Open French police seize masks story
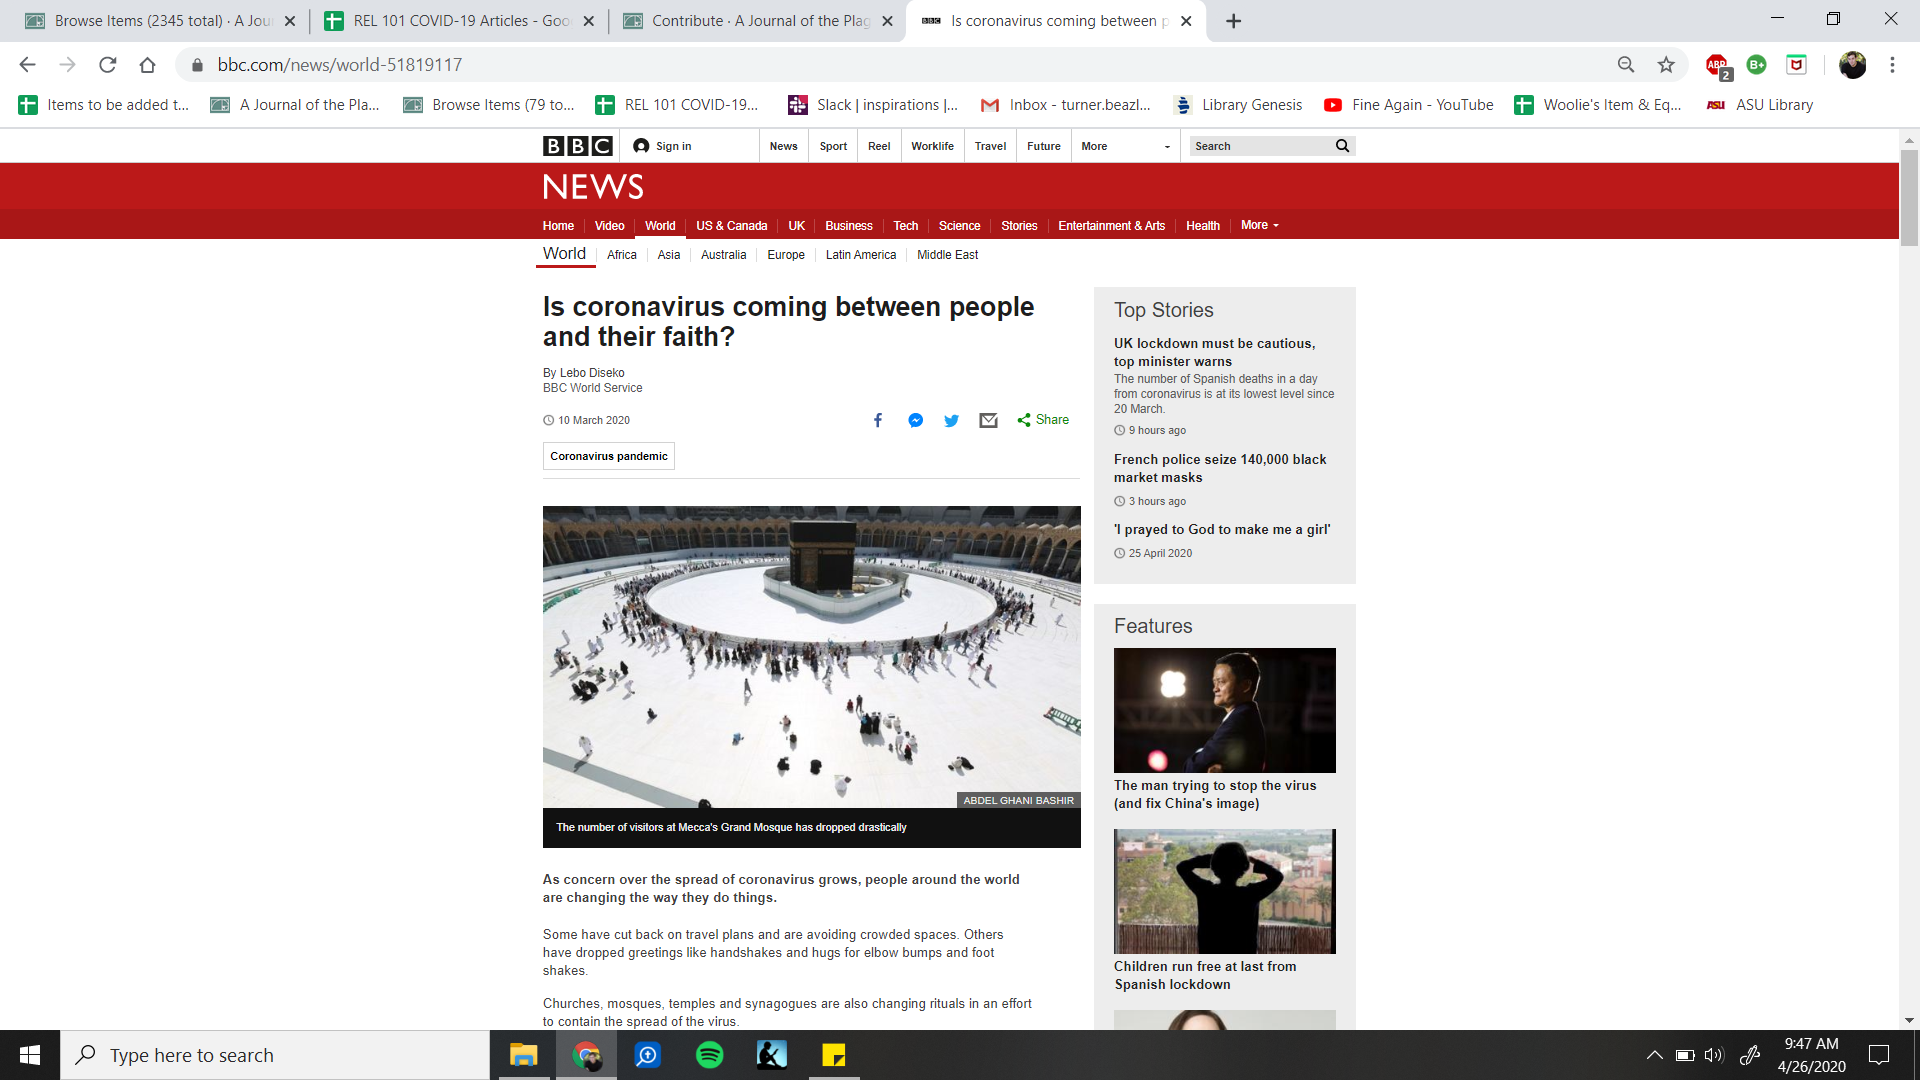Image resolution: width=1920 pixels, height=1080 pixels. coord(1220,468)
